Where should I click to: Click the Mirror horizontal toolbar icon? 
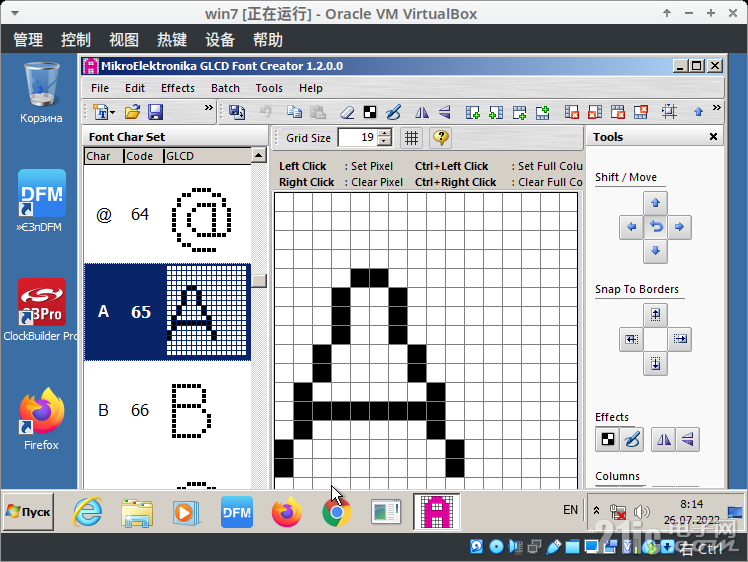pyautogui.click(x=422, y=113)
